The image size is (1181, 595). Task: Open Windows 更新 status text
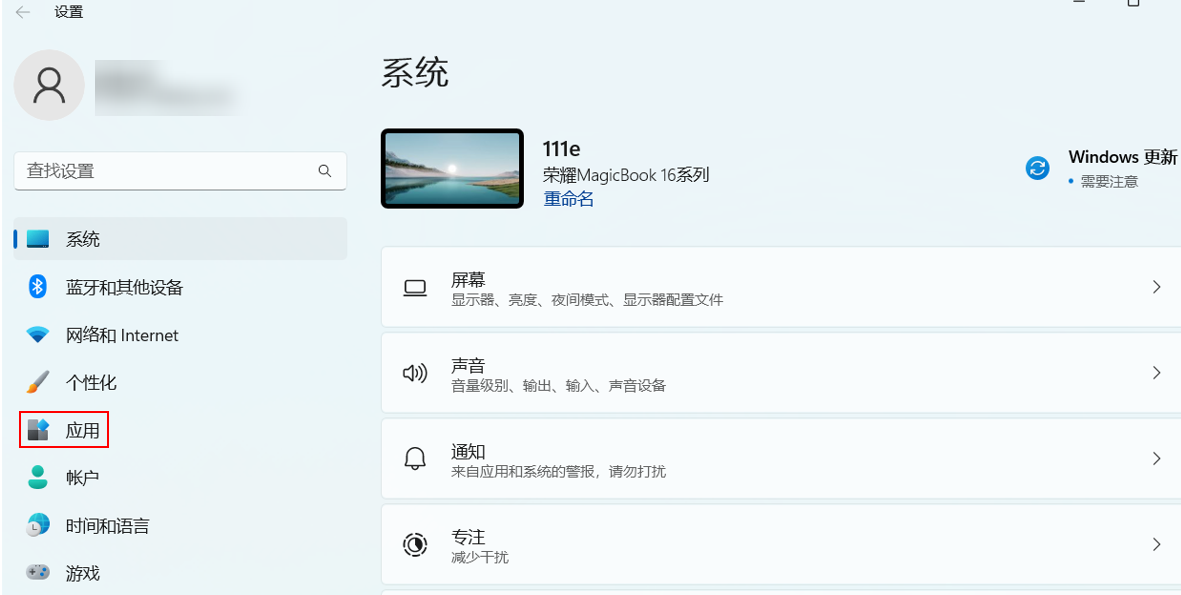point(1122,157)
